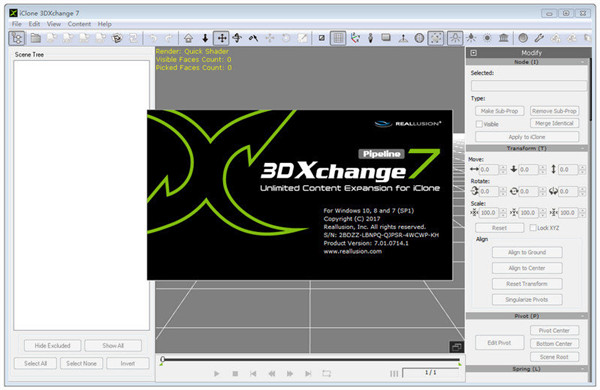600x390 pixels.
Task: Click the museum building icon
Action: (x=504, y=38)
